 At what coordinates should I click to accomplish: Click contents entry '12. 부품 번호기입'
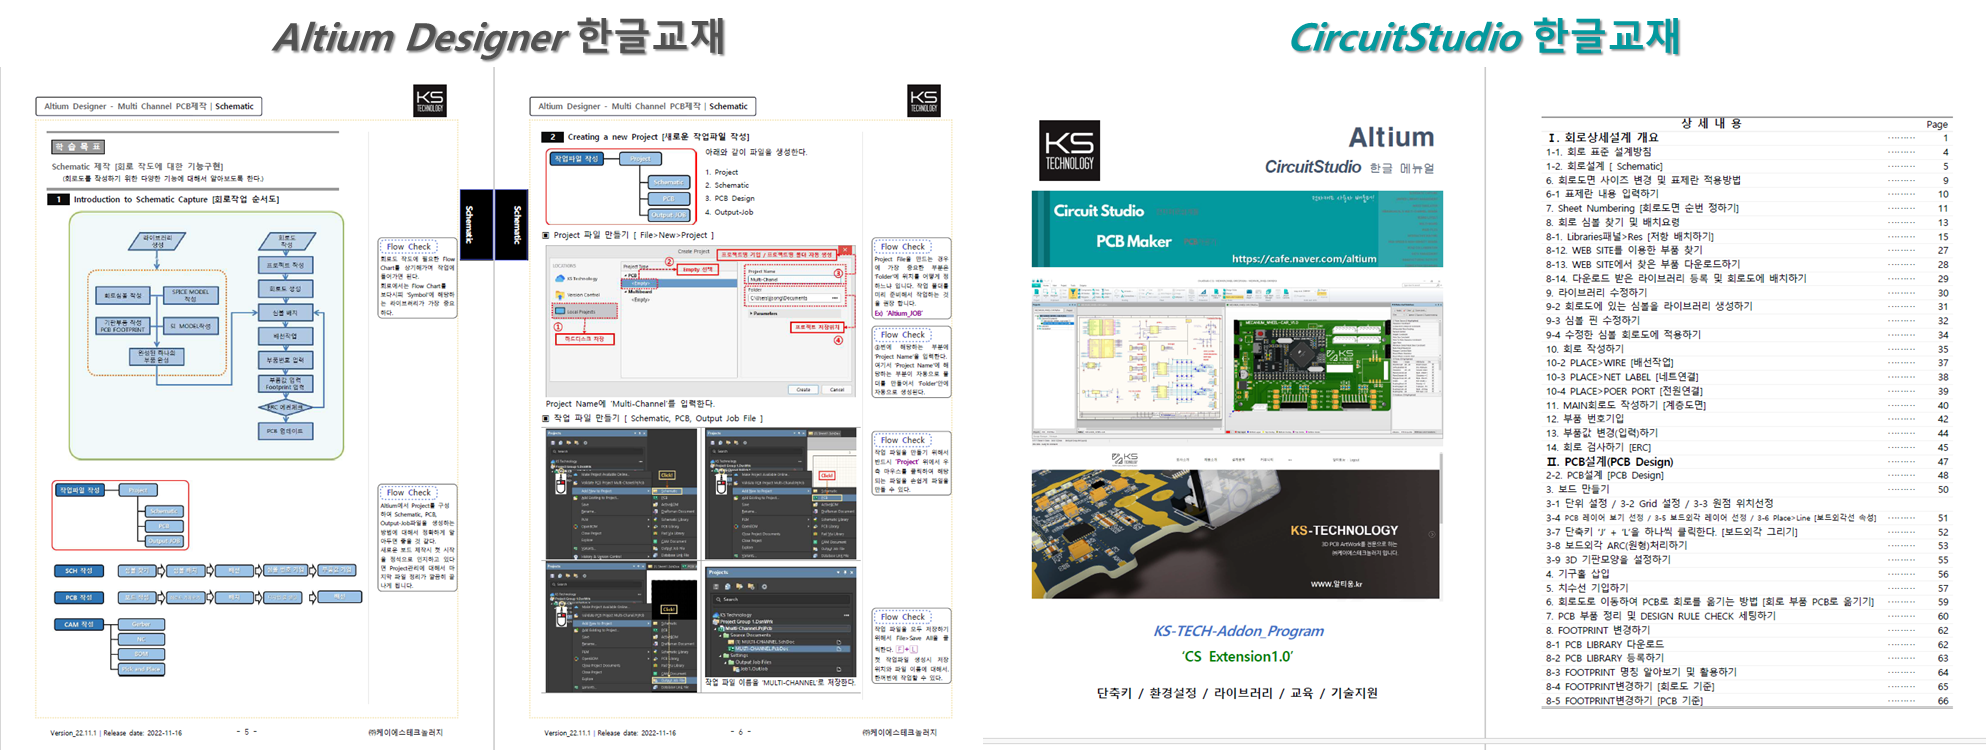pyautogui.click(x=1585, y=419)
